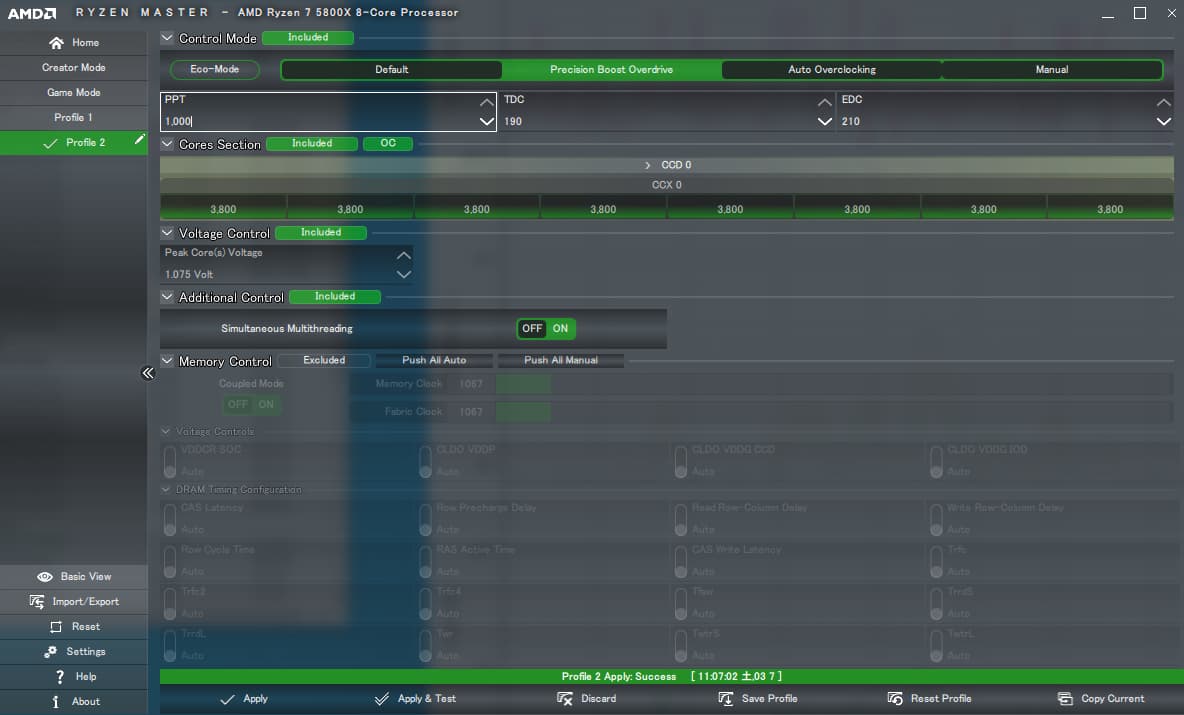Decrease the TDC value with the down arrow
1184x715 pixels.
tap(825, 121)
